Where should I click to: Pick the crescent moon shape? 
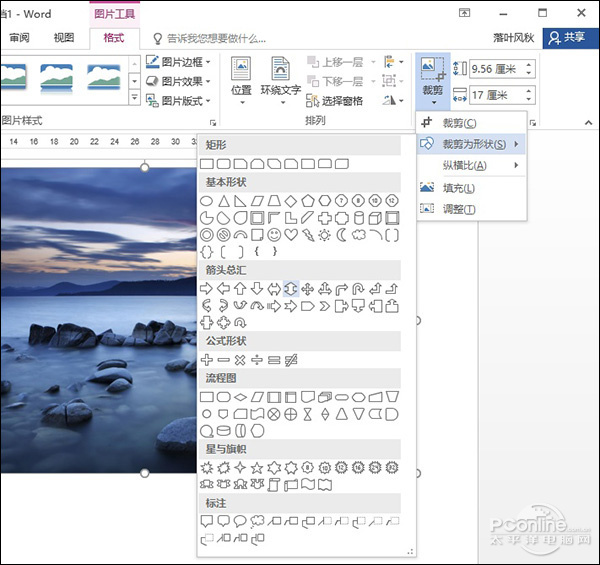[342, 235]
